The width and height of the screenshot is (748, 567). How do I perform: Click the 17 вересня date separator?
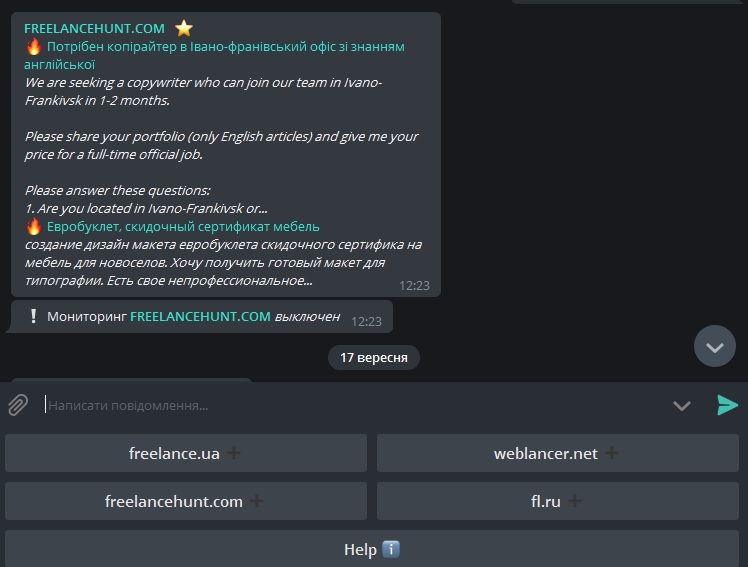[374, 357]
